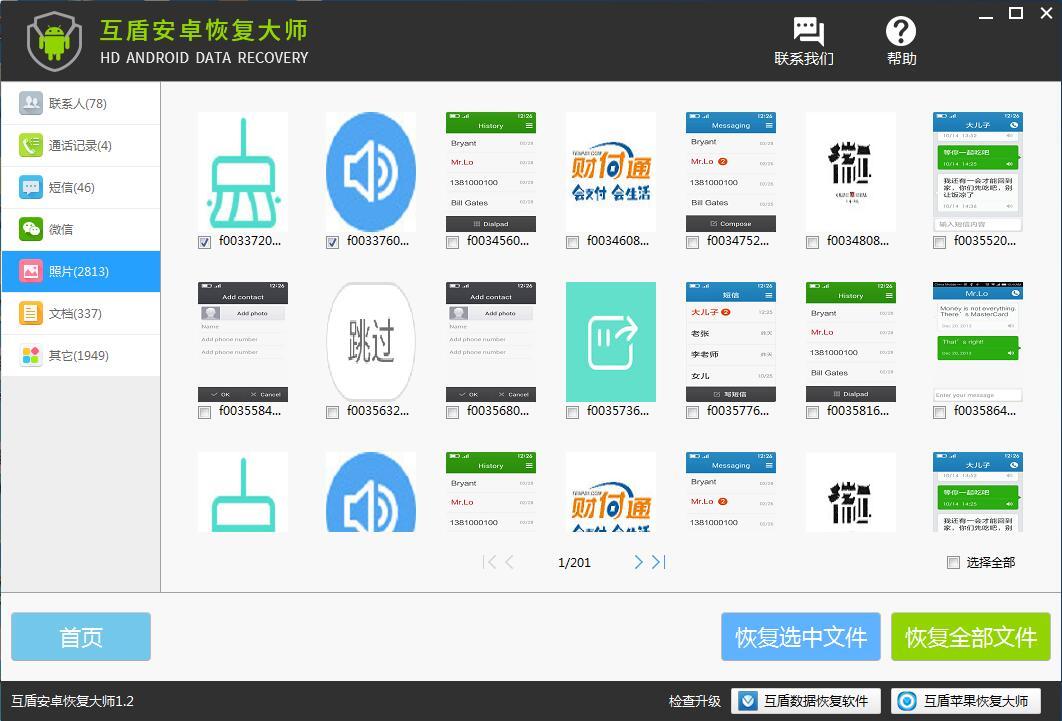
Task: Select the 微信 WeChat category
Action: 80,230
